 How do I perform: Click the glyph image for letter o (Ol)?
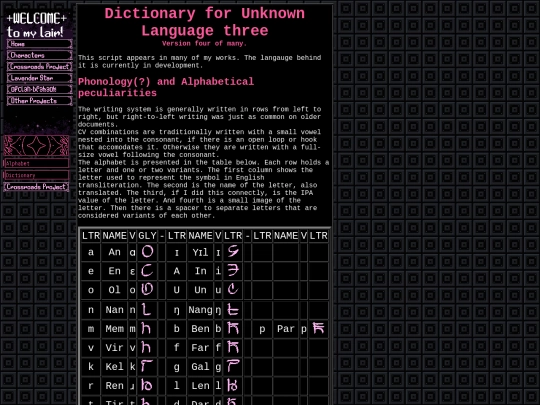point(147,290)
